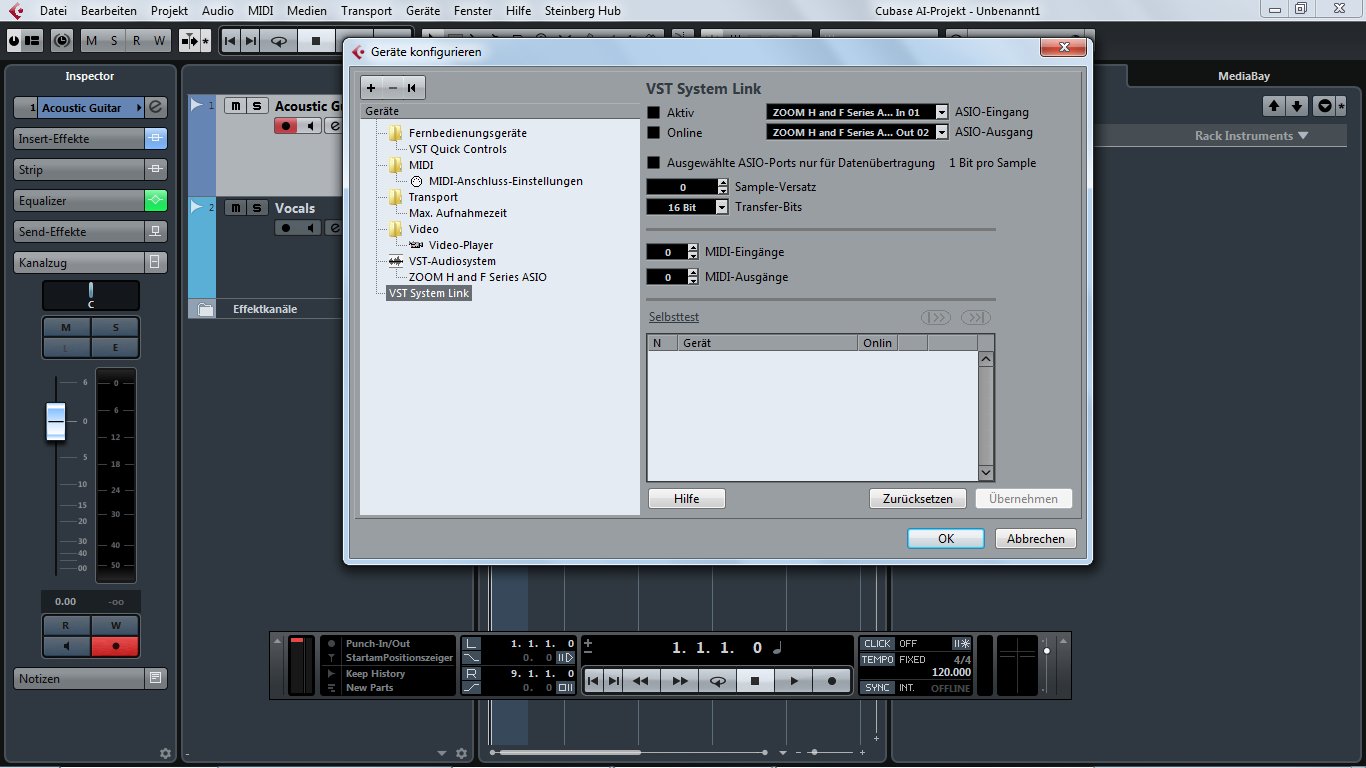
Task: Click MediaBay next arrow icon
Action: tap(1296, 106)
